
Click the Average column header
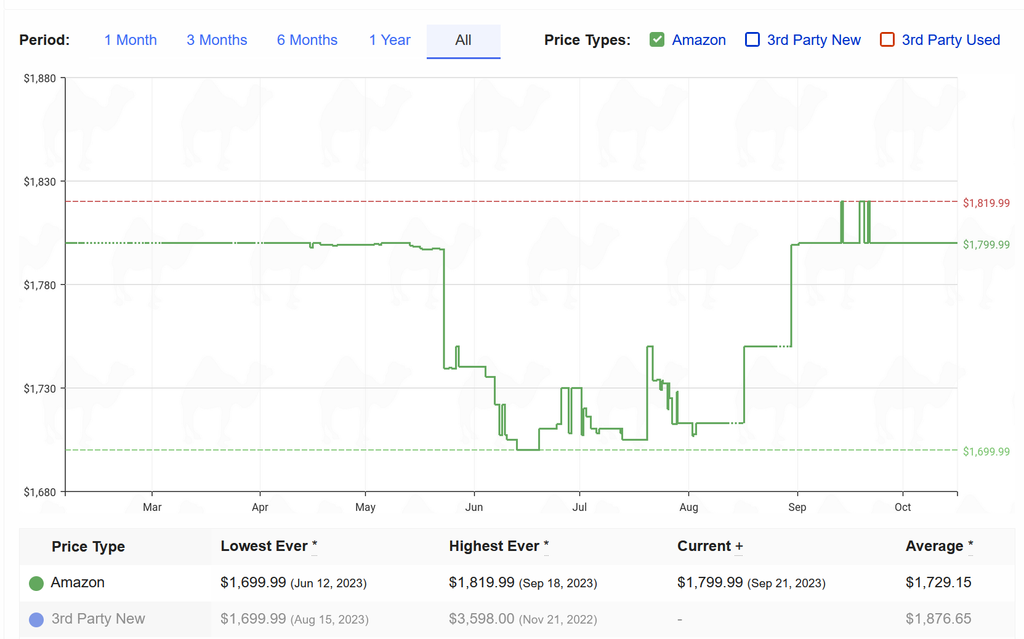click(x=938, y=546)
